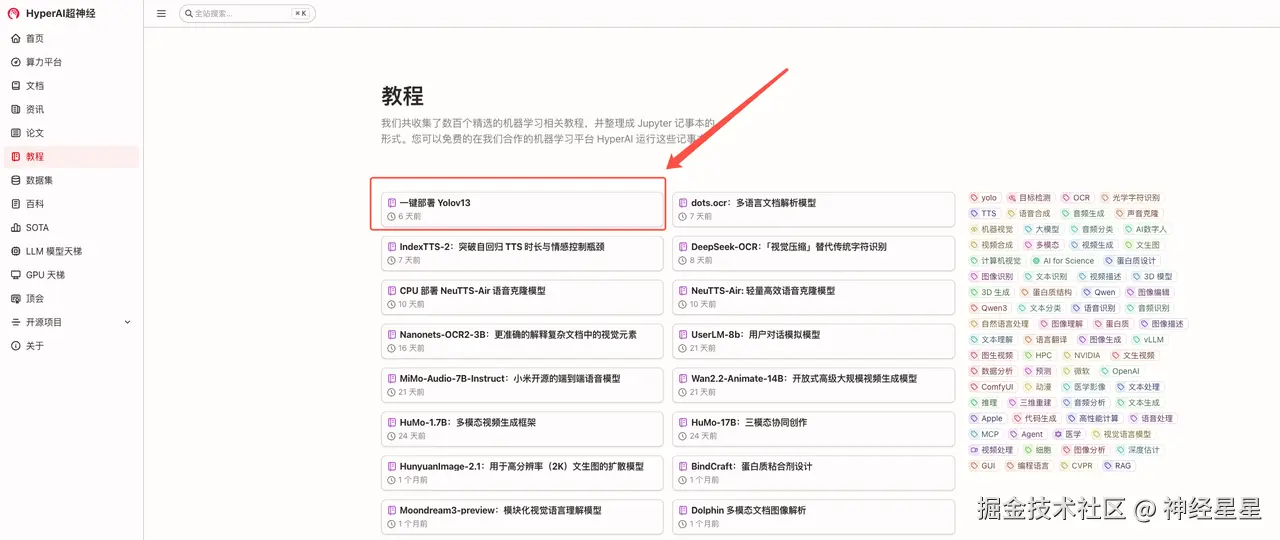Filter by the 蛋白质设计 tag

click(x=1130, y=261)
